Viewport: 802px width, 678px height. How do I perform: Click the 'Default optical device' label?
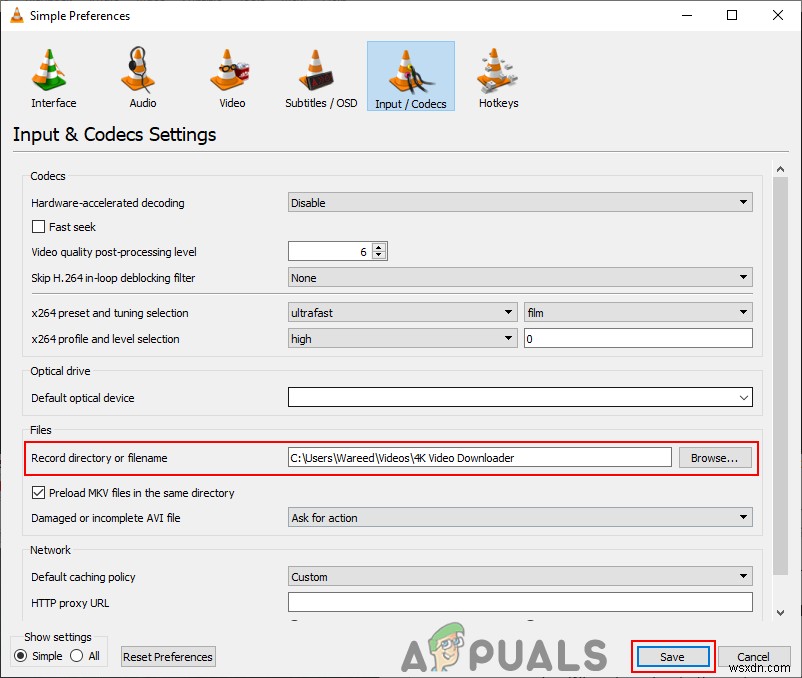(82, 398)
